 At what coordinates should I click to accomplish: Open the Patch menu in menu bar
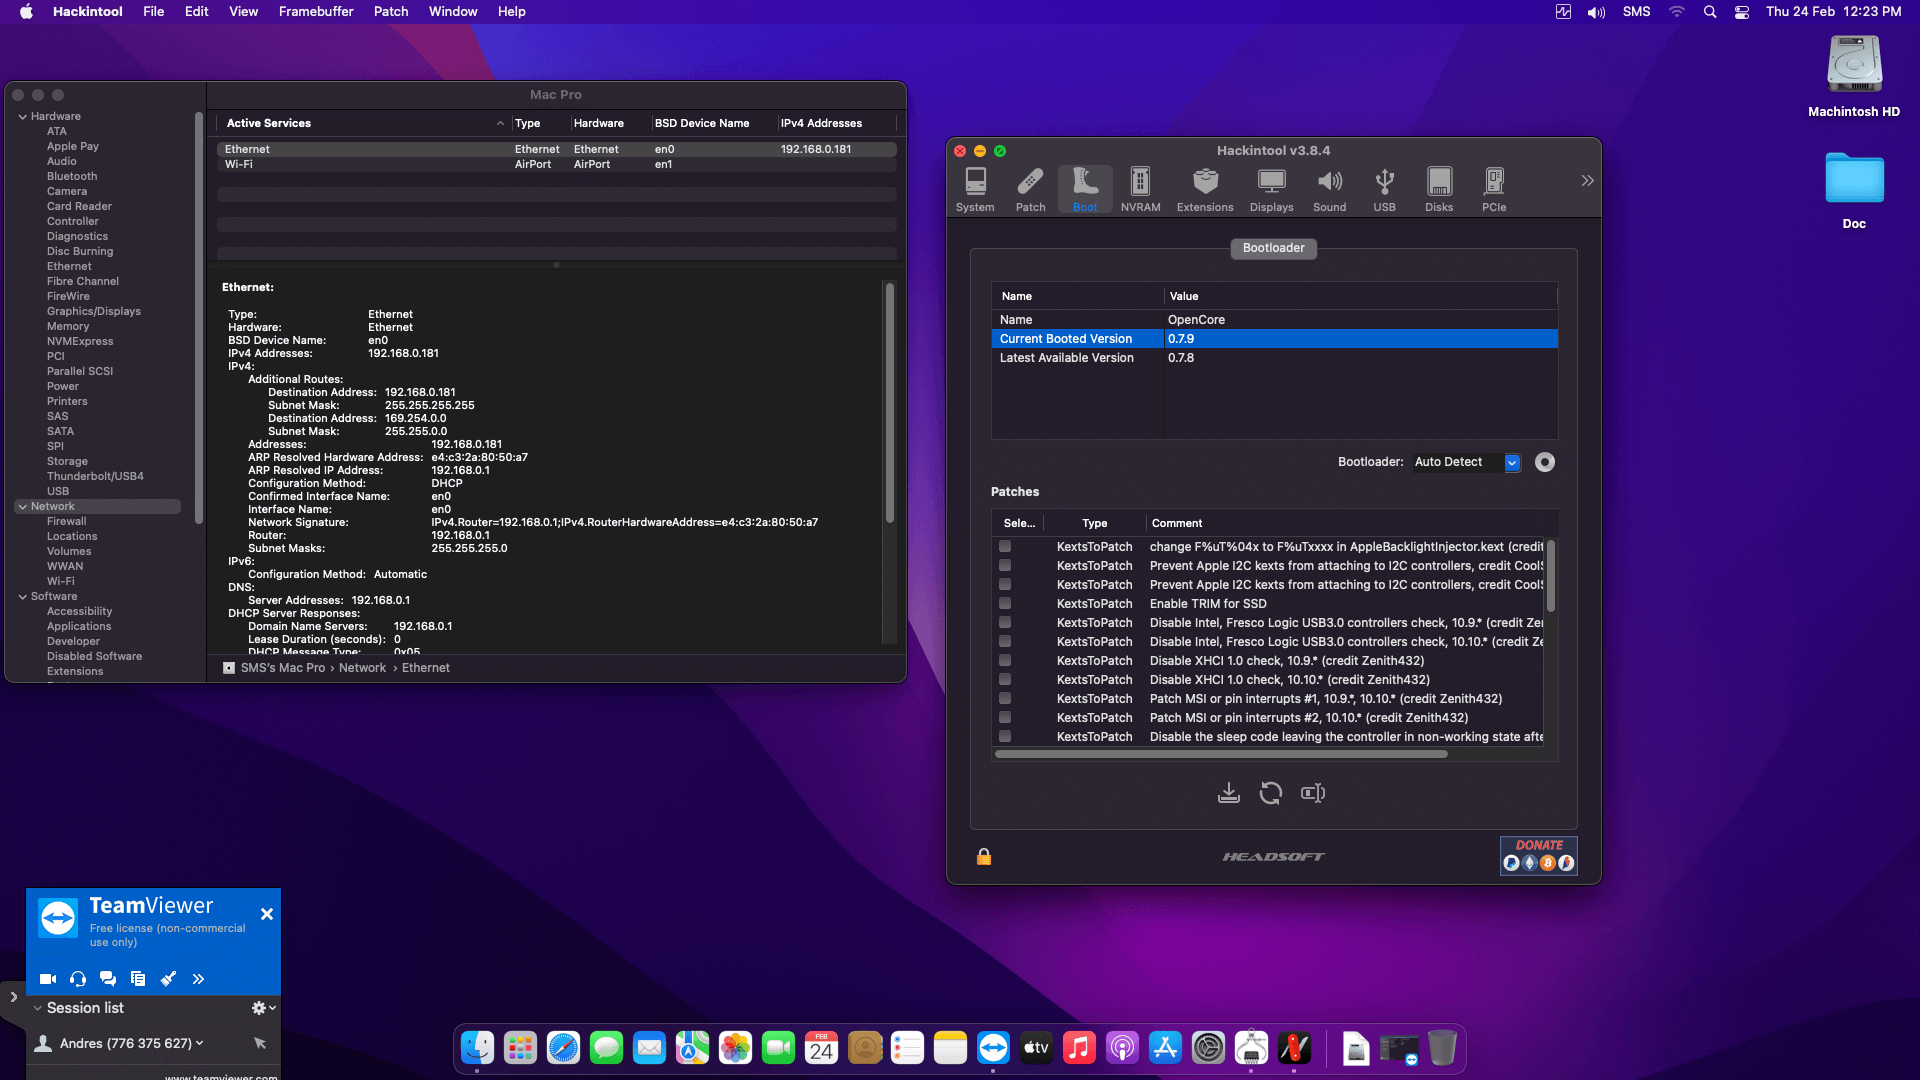(391, 12)
